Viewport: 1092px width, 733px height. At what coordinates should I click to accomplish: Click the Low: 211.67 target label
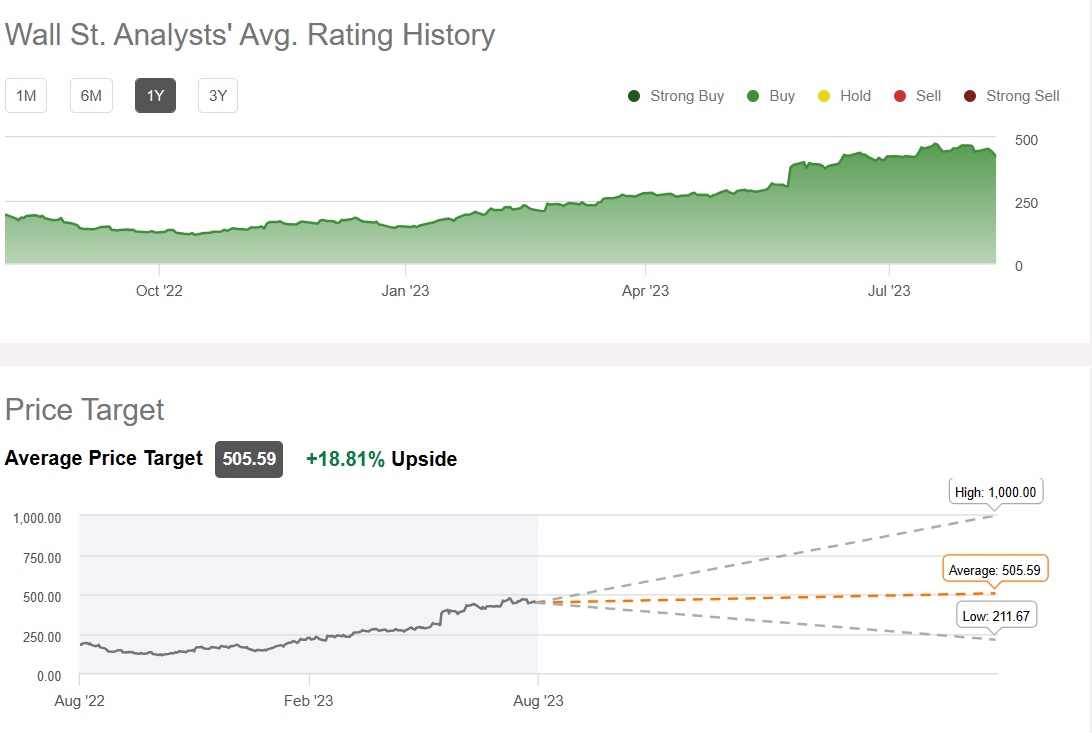(996, 616)
